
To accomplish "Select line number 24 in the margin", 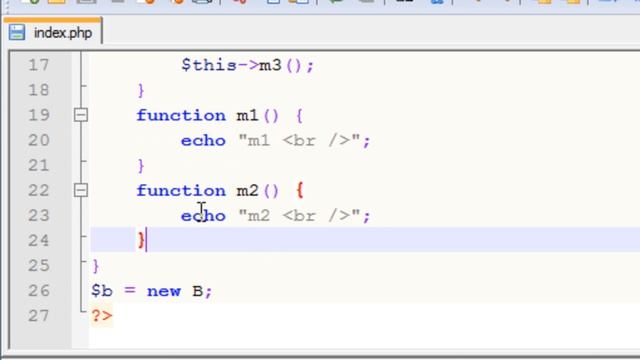I will pyautogui.click(x=39, y=240).
